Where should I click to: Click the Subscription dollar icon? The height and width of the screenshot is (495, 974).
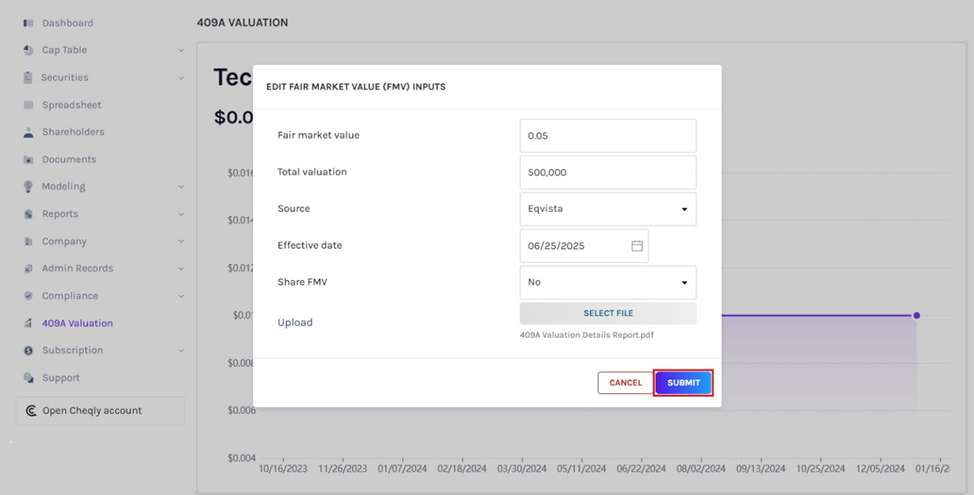click(x=28, y=351)
